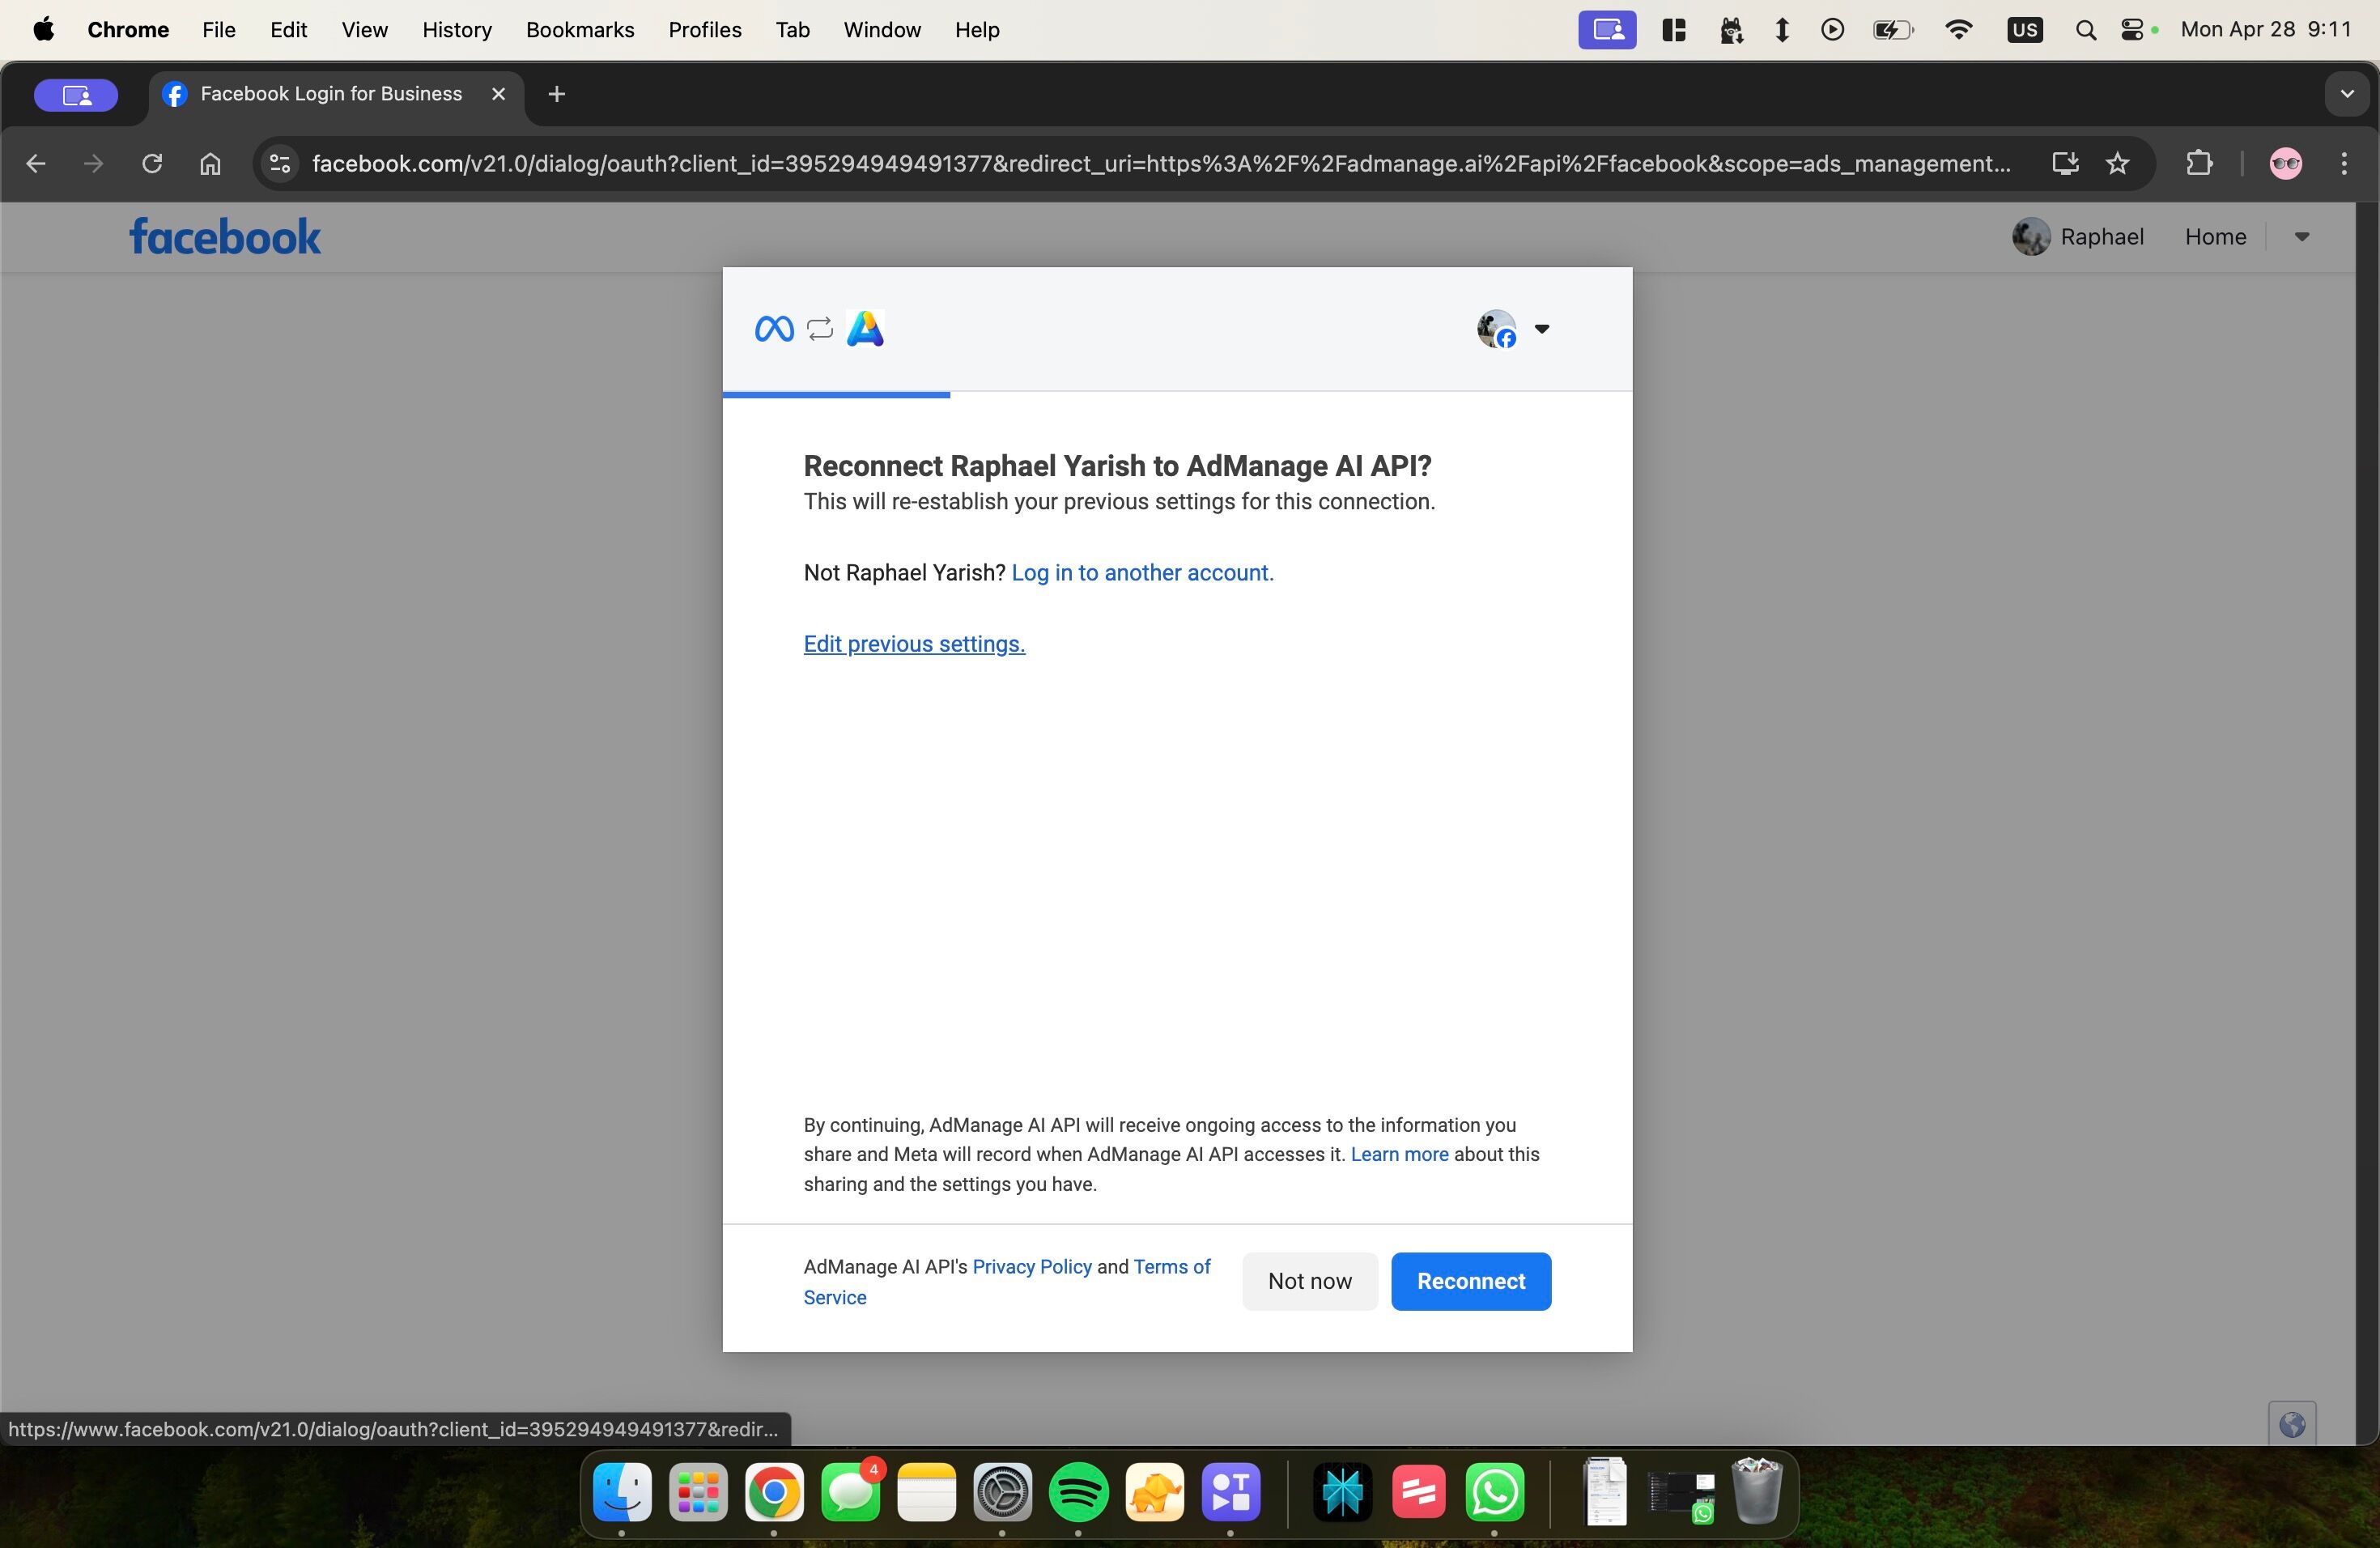Click the new tab plus button

(557, 94)
